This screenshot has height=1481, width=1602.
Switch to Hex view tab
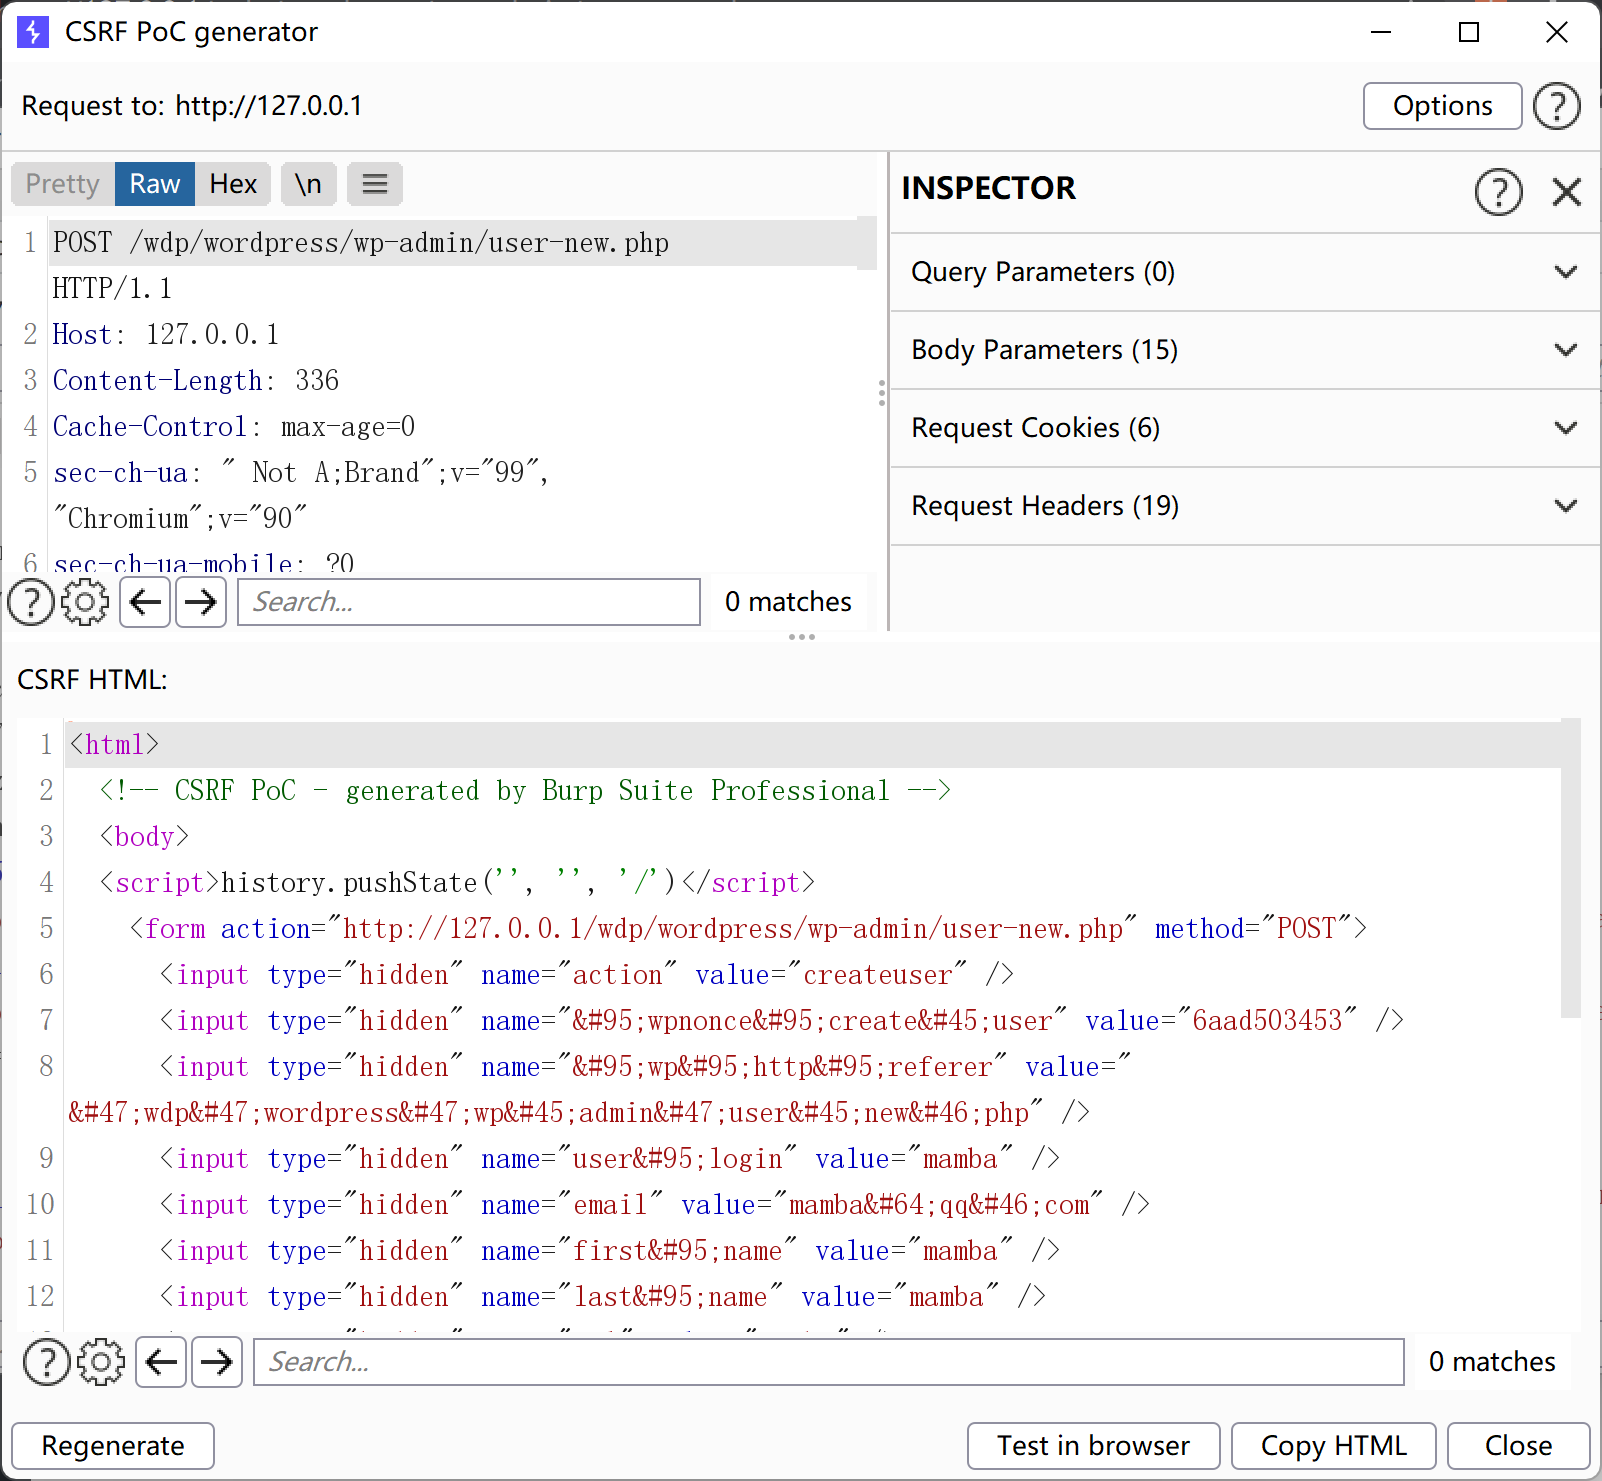pyautogui.click(x=233, y=184)
